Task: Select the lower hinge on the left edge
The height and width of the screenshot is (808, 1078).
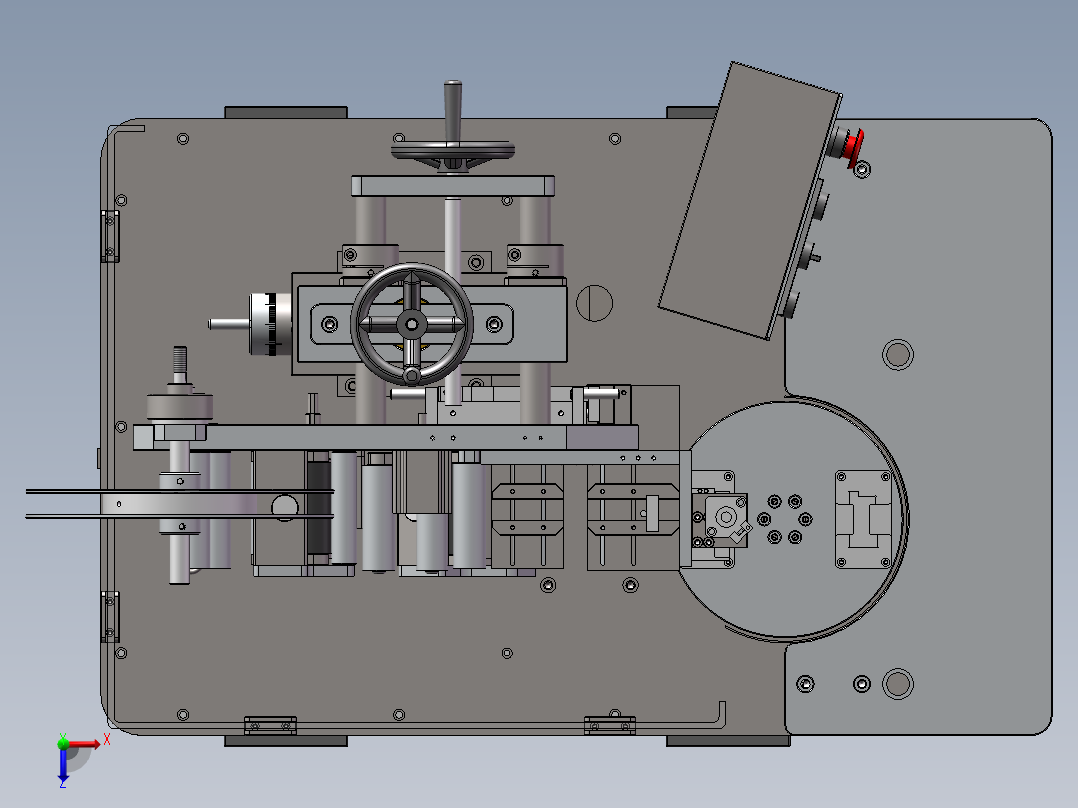Action: [x=110, y=617]
